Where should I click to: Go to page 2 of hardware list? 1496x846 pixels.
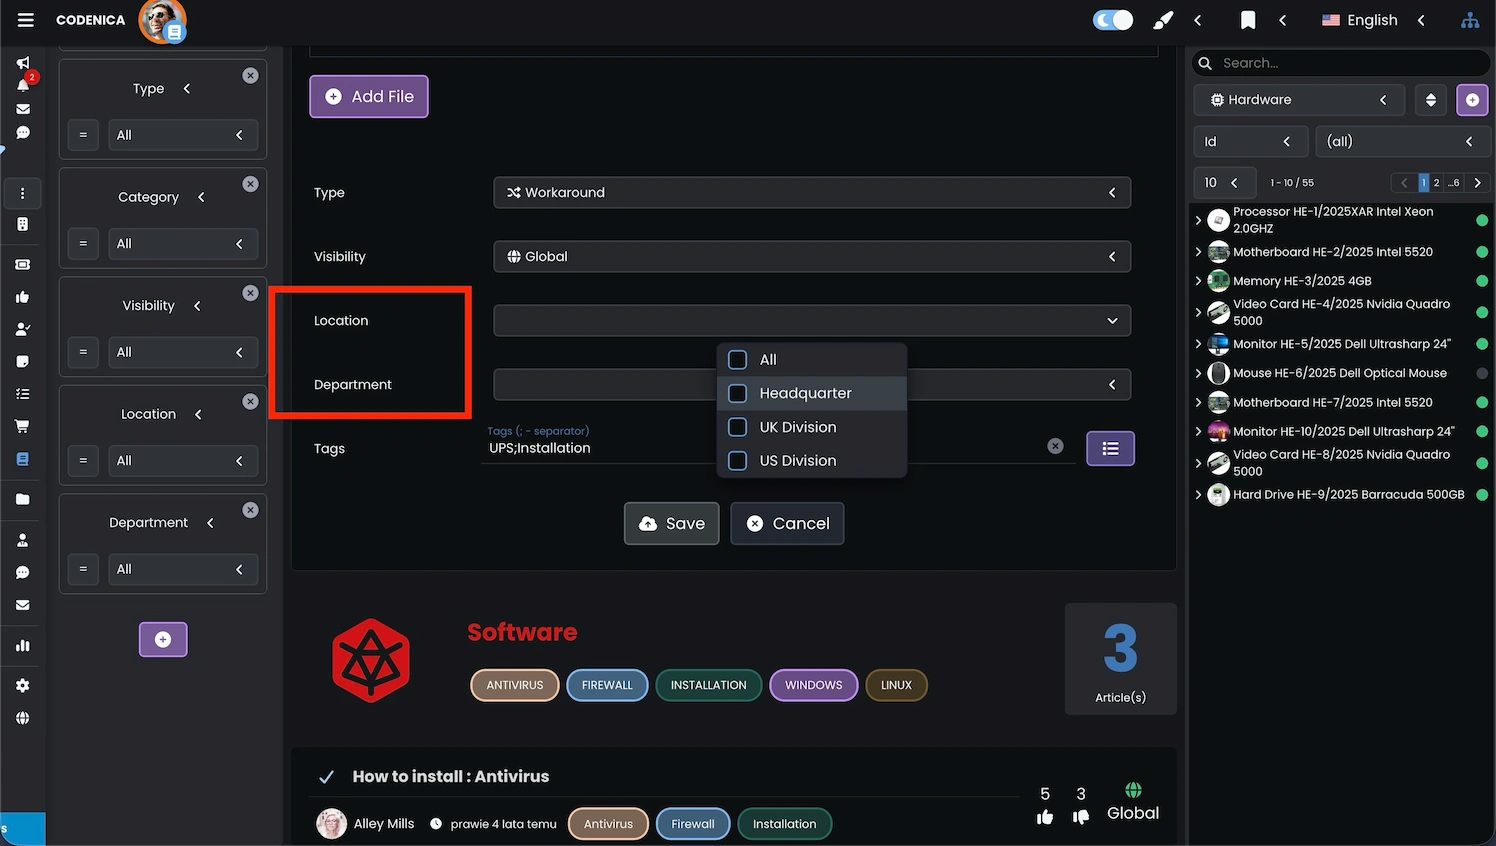point(1436,183)
